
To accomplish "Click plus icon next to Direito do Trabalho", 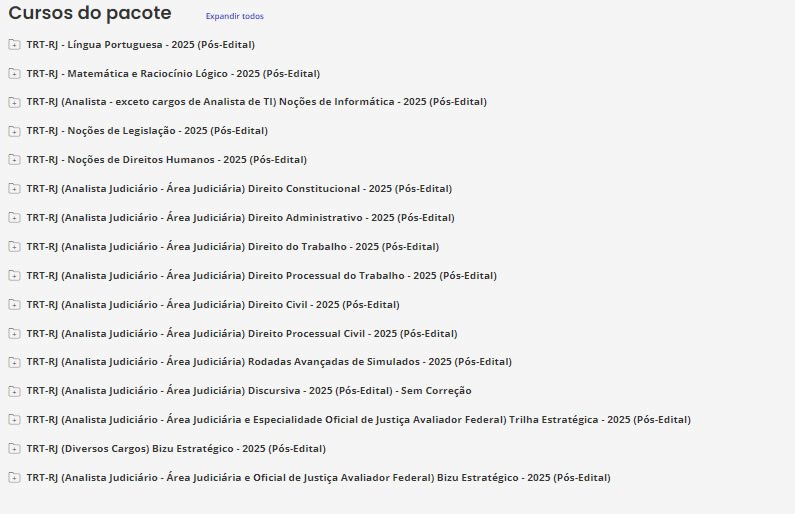I will [13, 247].
